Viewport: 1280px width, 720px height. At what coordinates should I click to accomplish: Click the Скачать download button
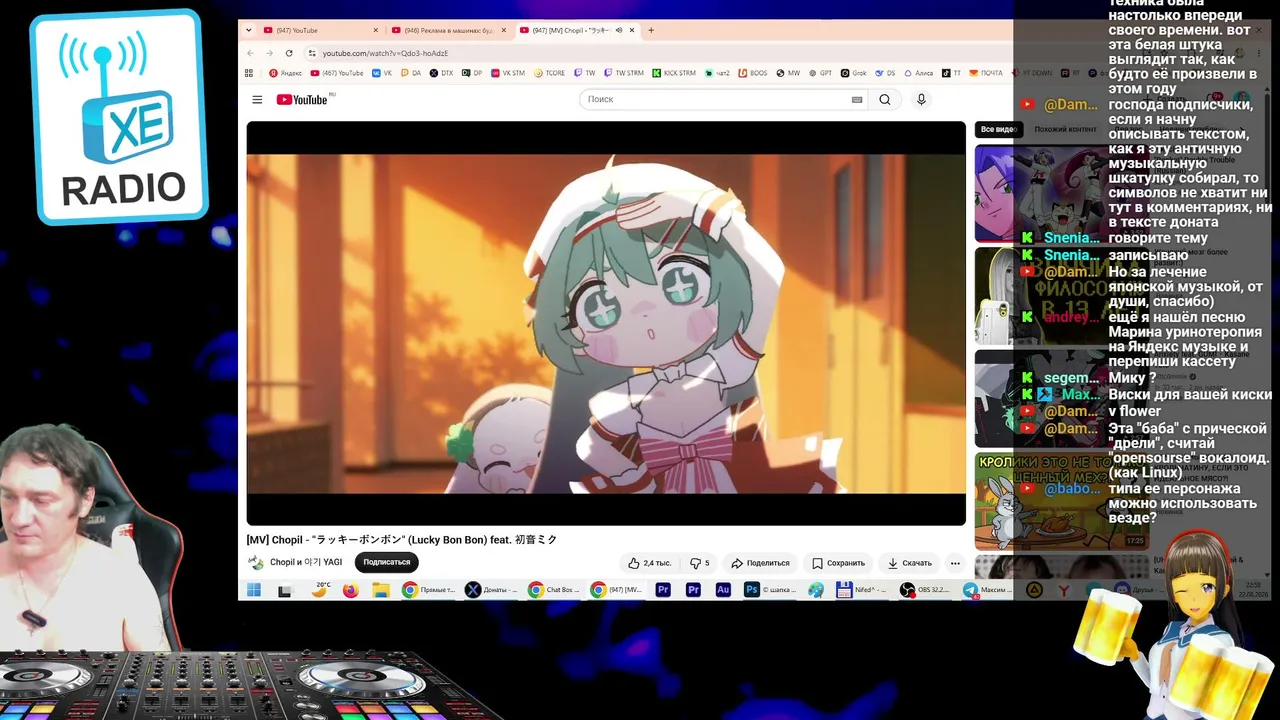point(909,563)
